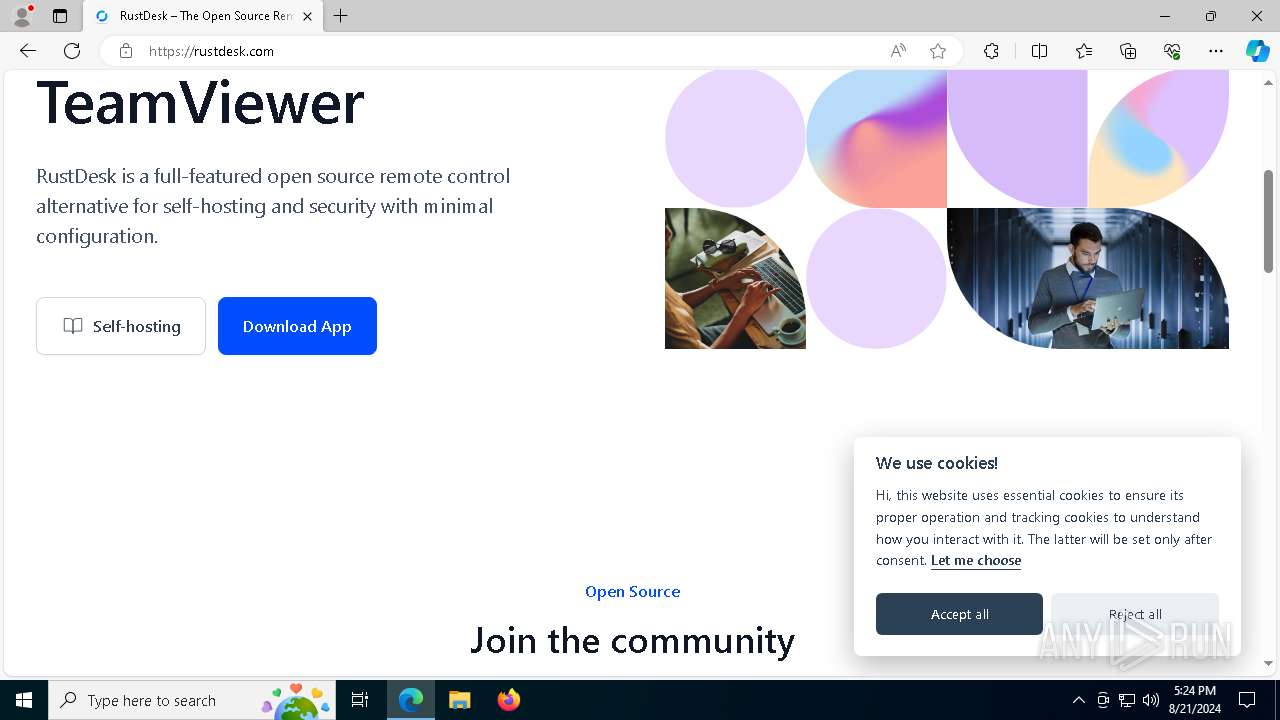This screenshot has width=1280, height=720.
Task: Launch Firefox from taskbar
Action: click(508, 700)
